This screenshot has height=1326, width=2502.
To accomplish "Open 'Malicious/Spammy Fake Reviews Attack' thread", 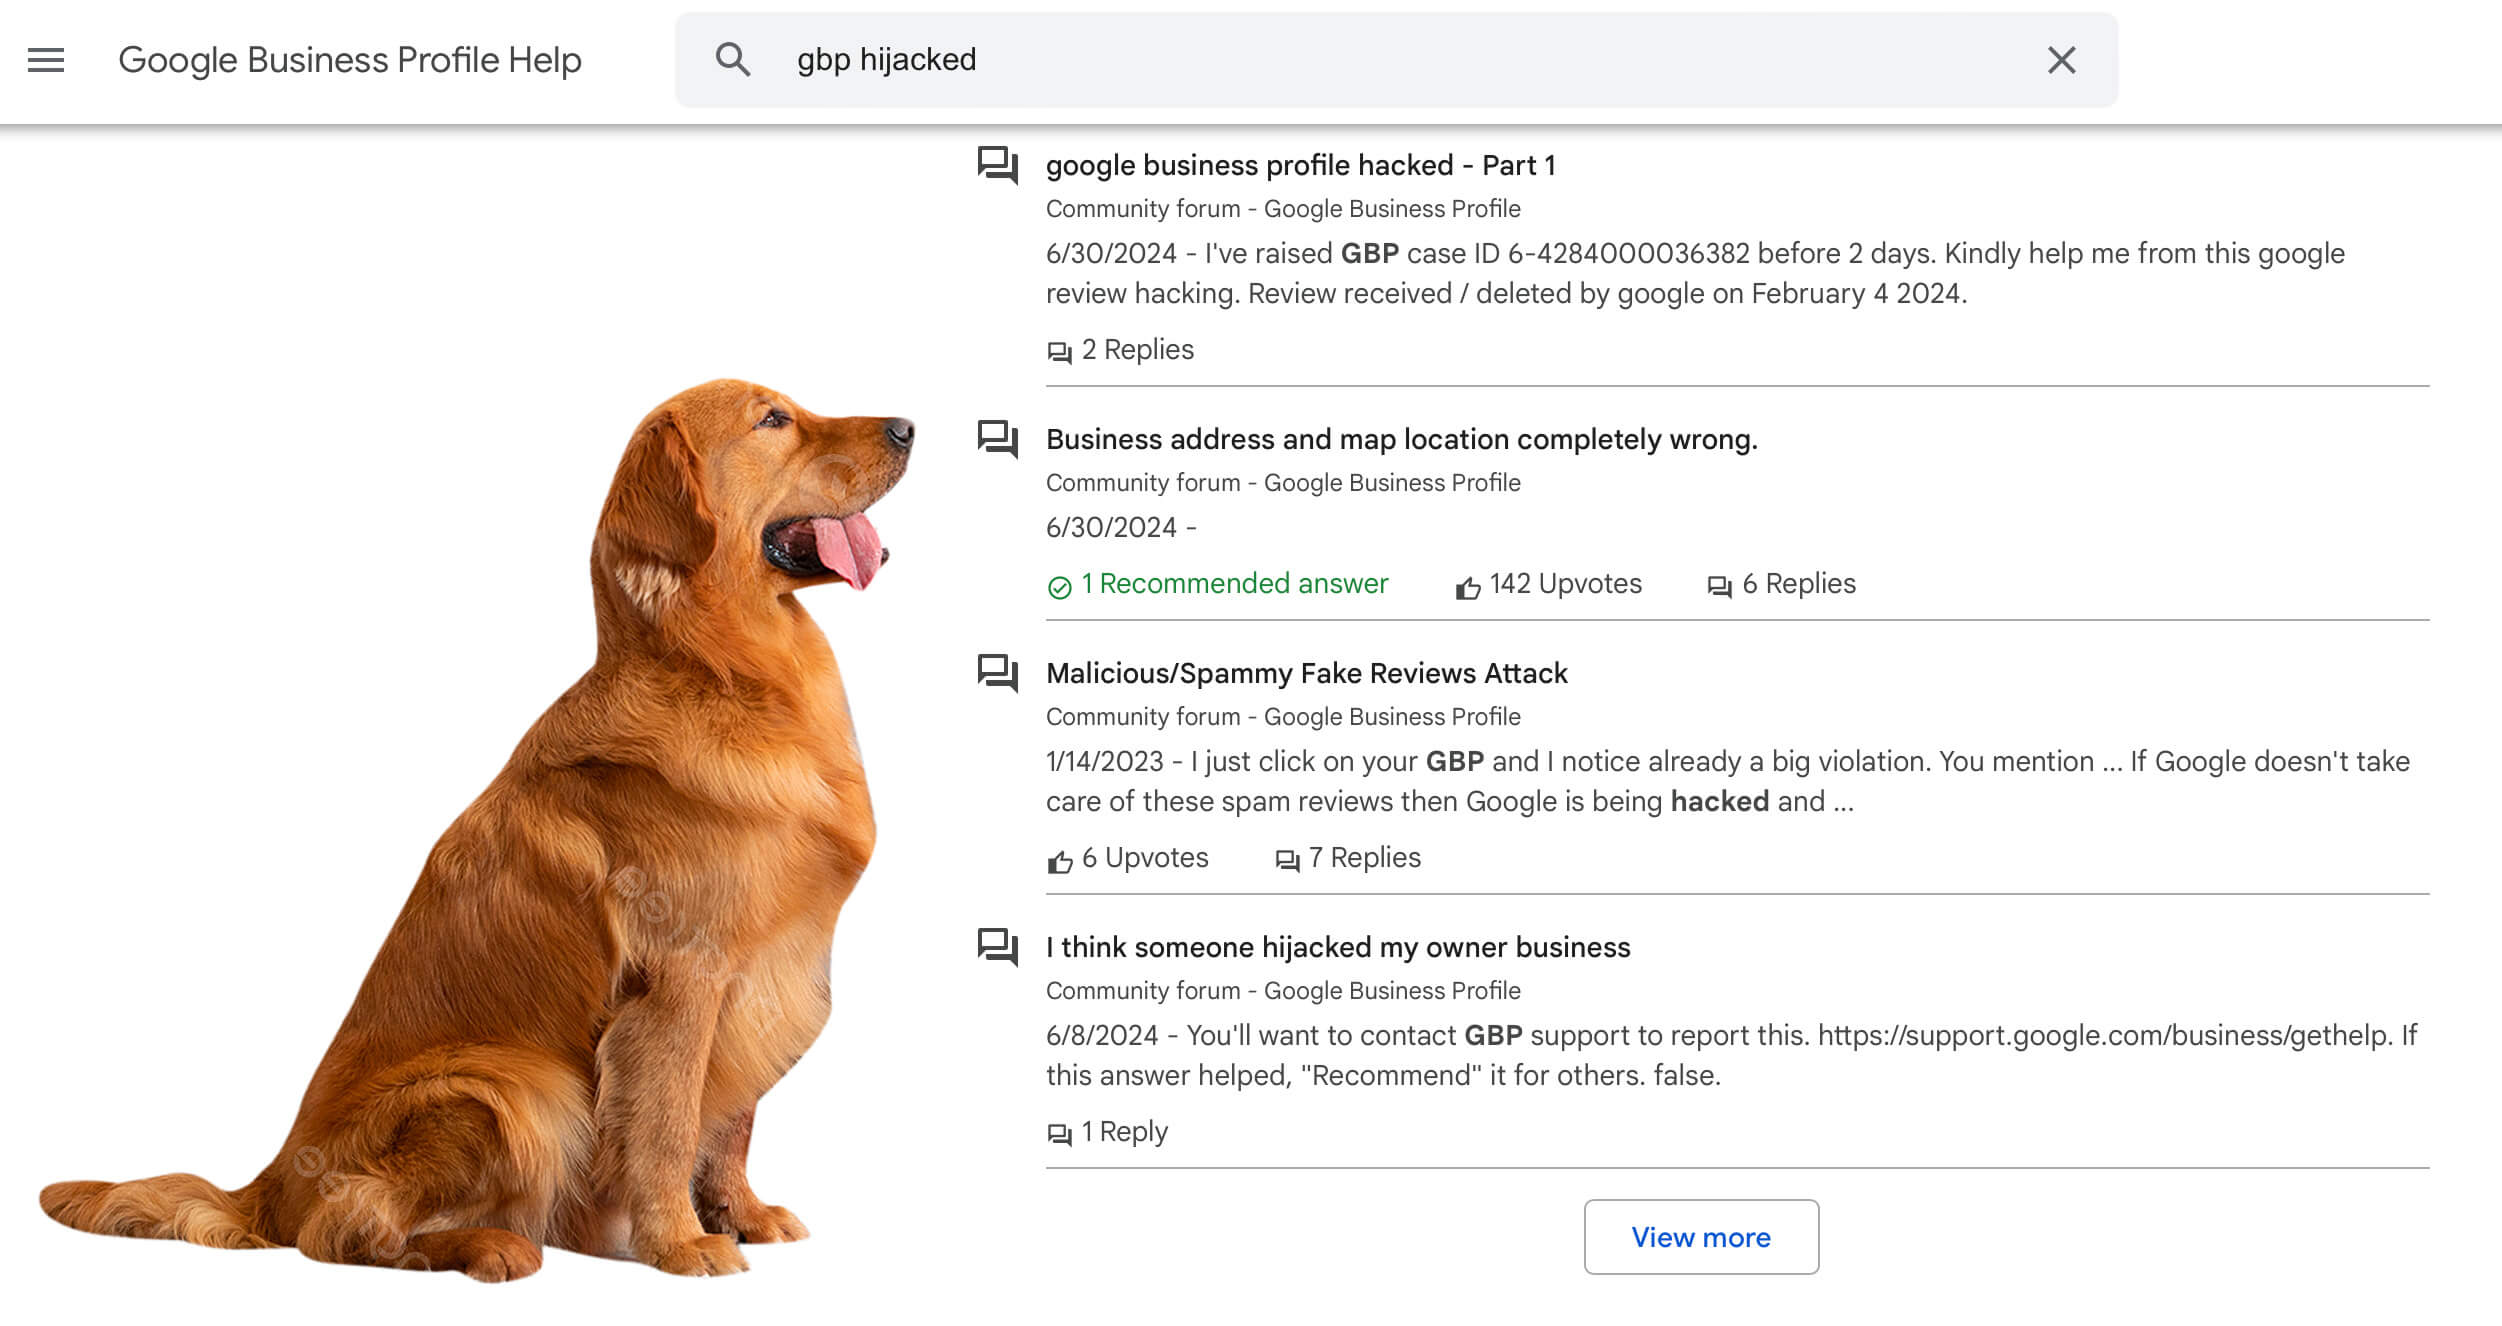I will (x=1306, y=673).
